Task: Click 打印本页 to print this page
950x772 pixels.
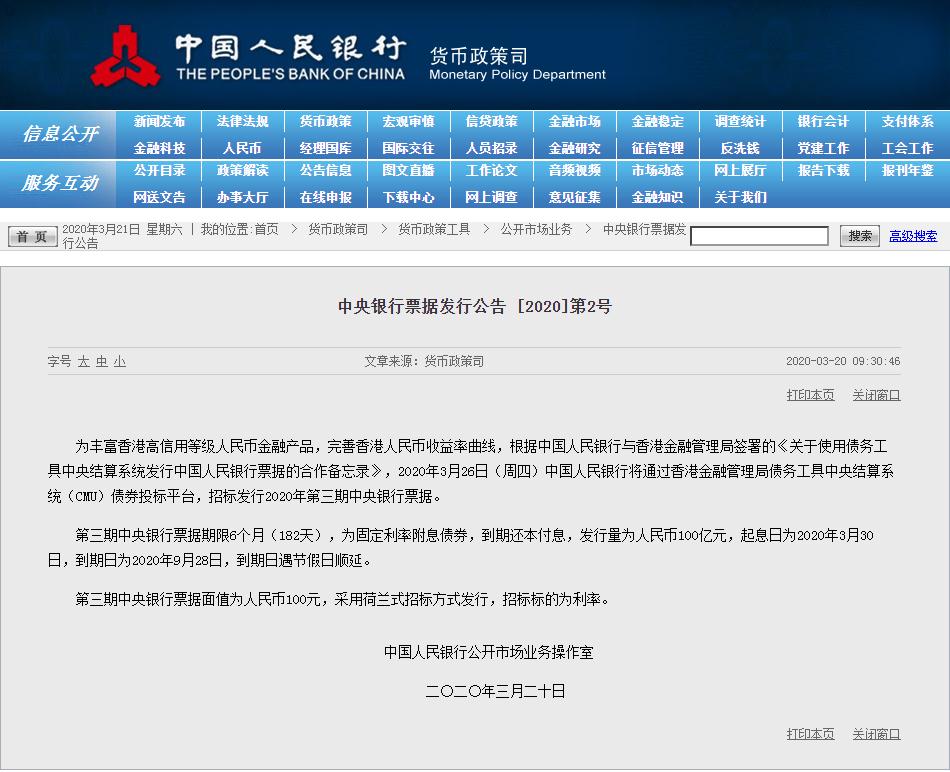Action: coord(810,394)
